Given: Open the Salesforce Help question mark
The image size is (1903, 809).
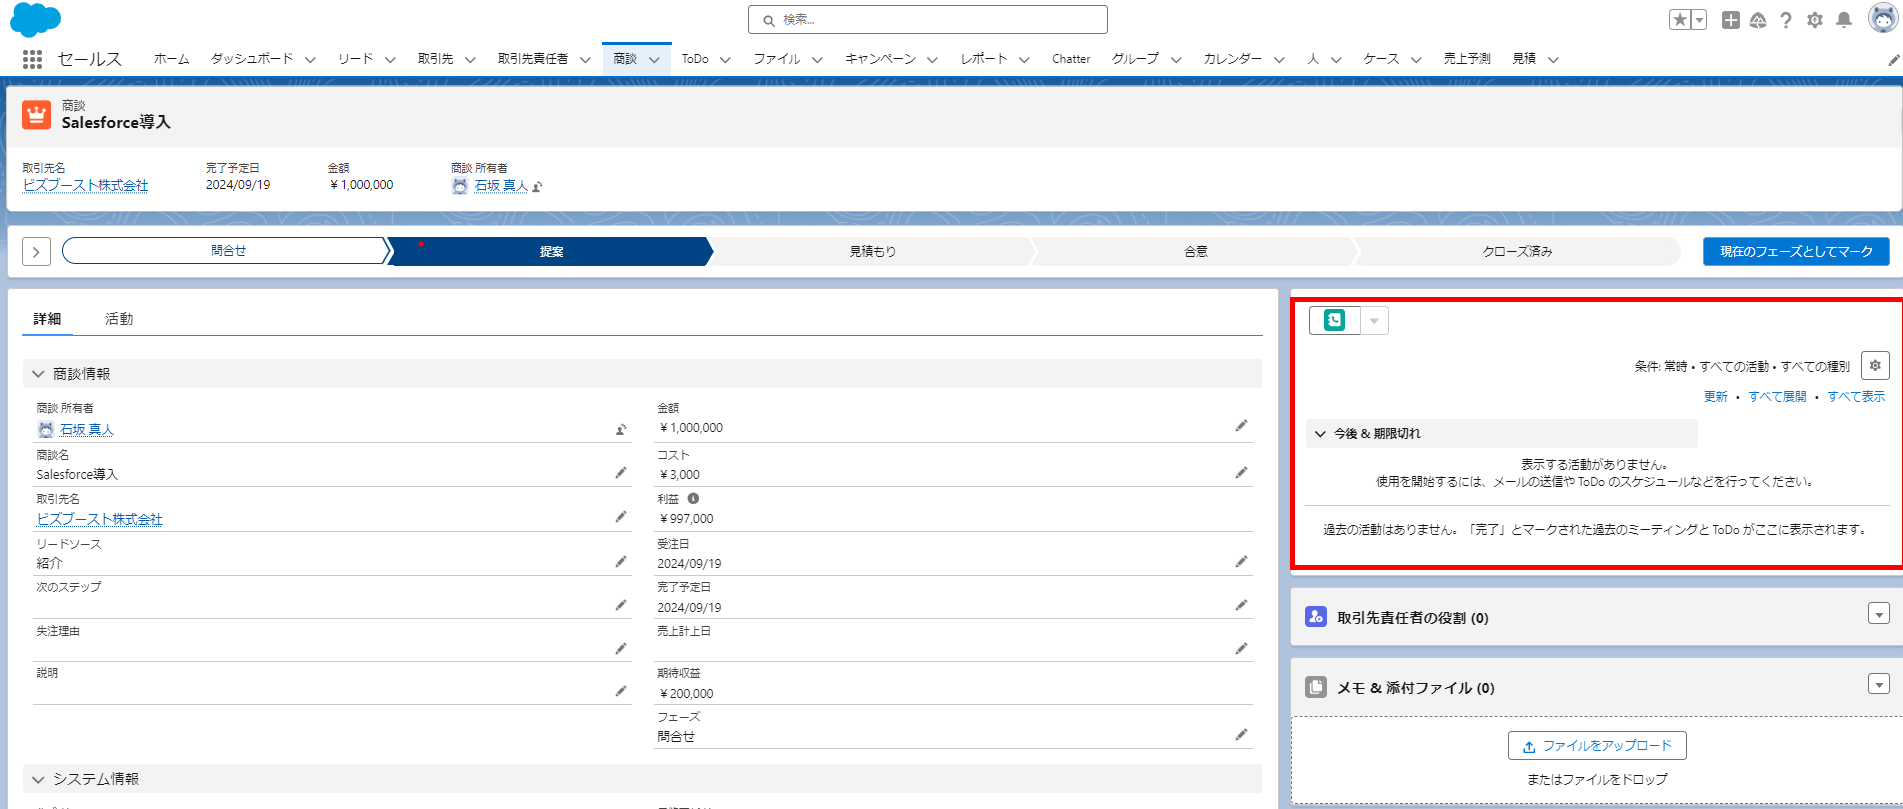Looking at the screenshot, I should click(x=1786, y=20).
